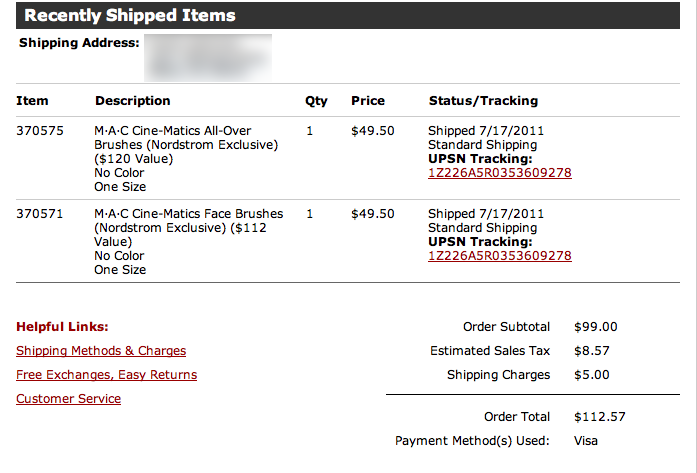The height and width of the screenshot is (473, 697).
Task: Click the Order Total amount $112.57
Action: pyautogui.click(x=600, y=417)
